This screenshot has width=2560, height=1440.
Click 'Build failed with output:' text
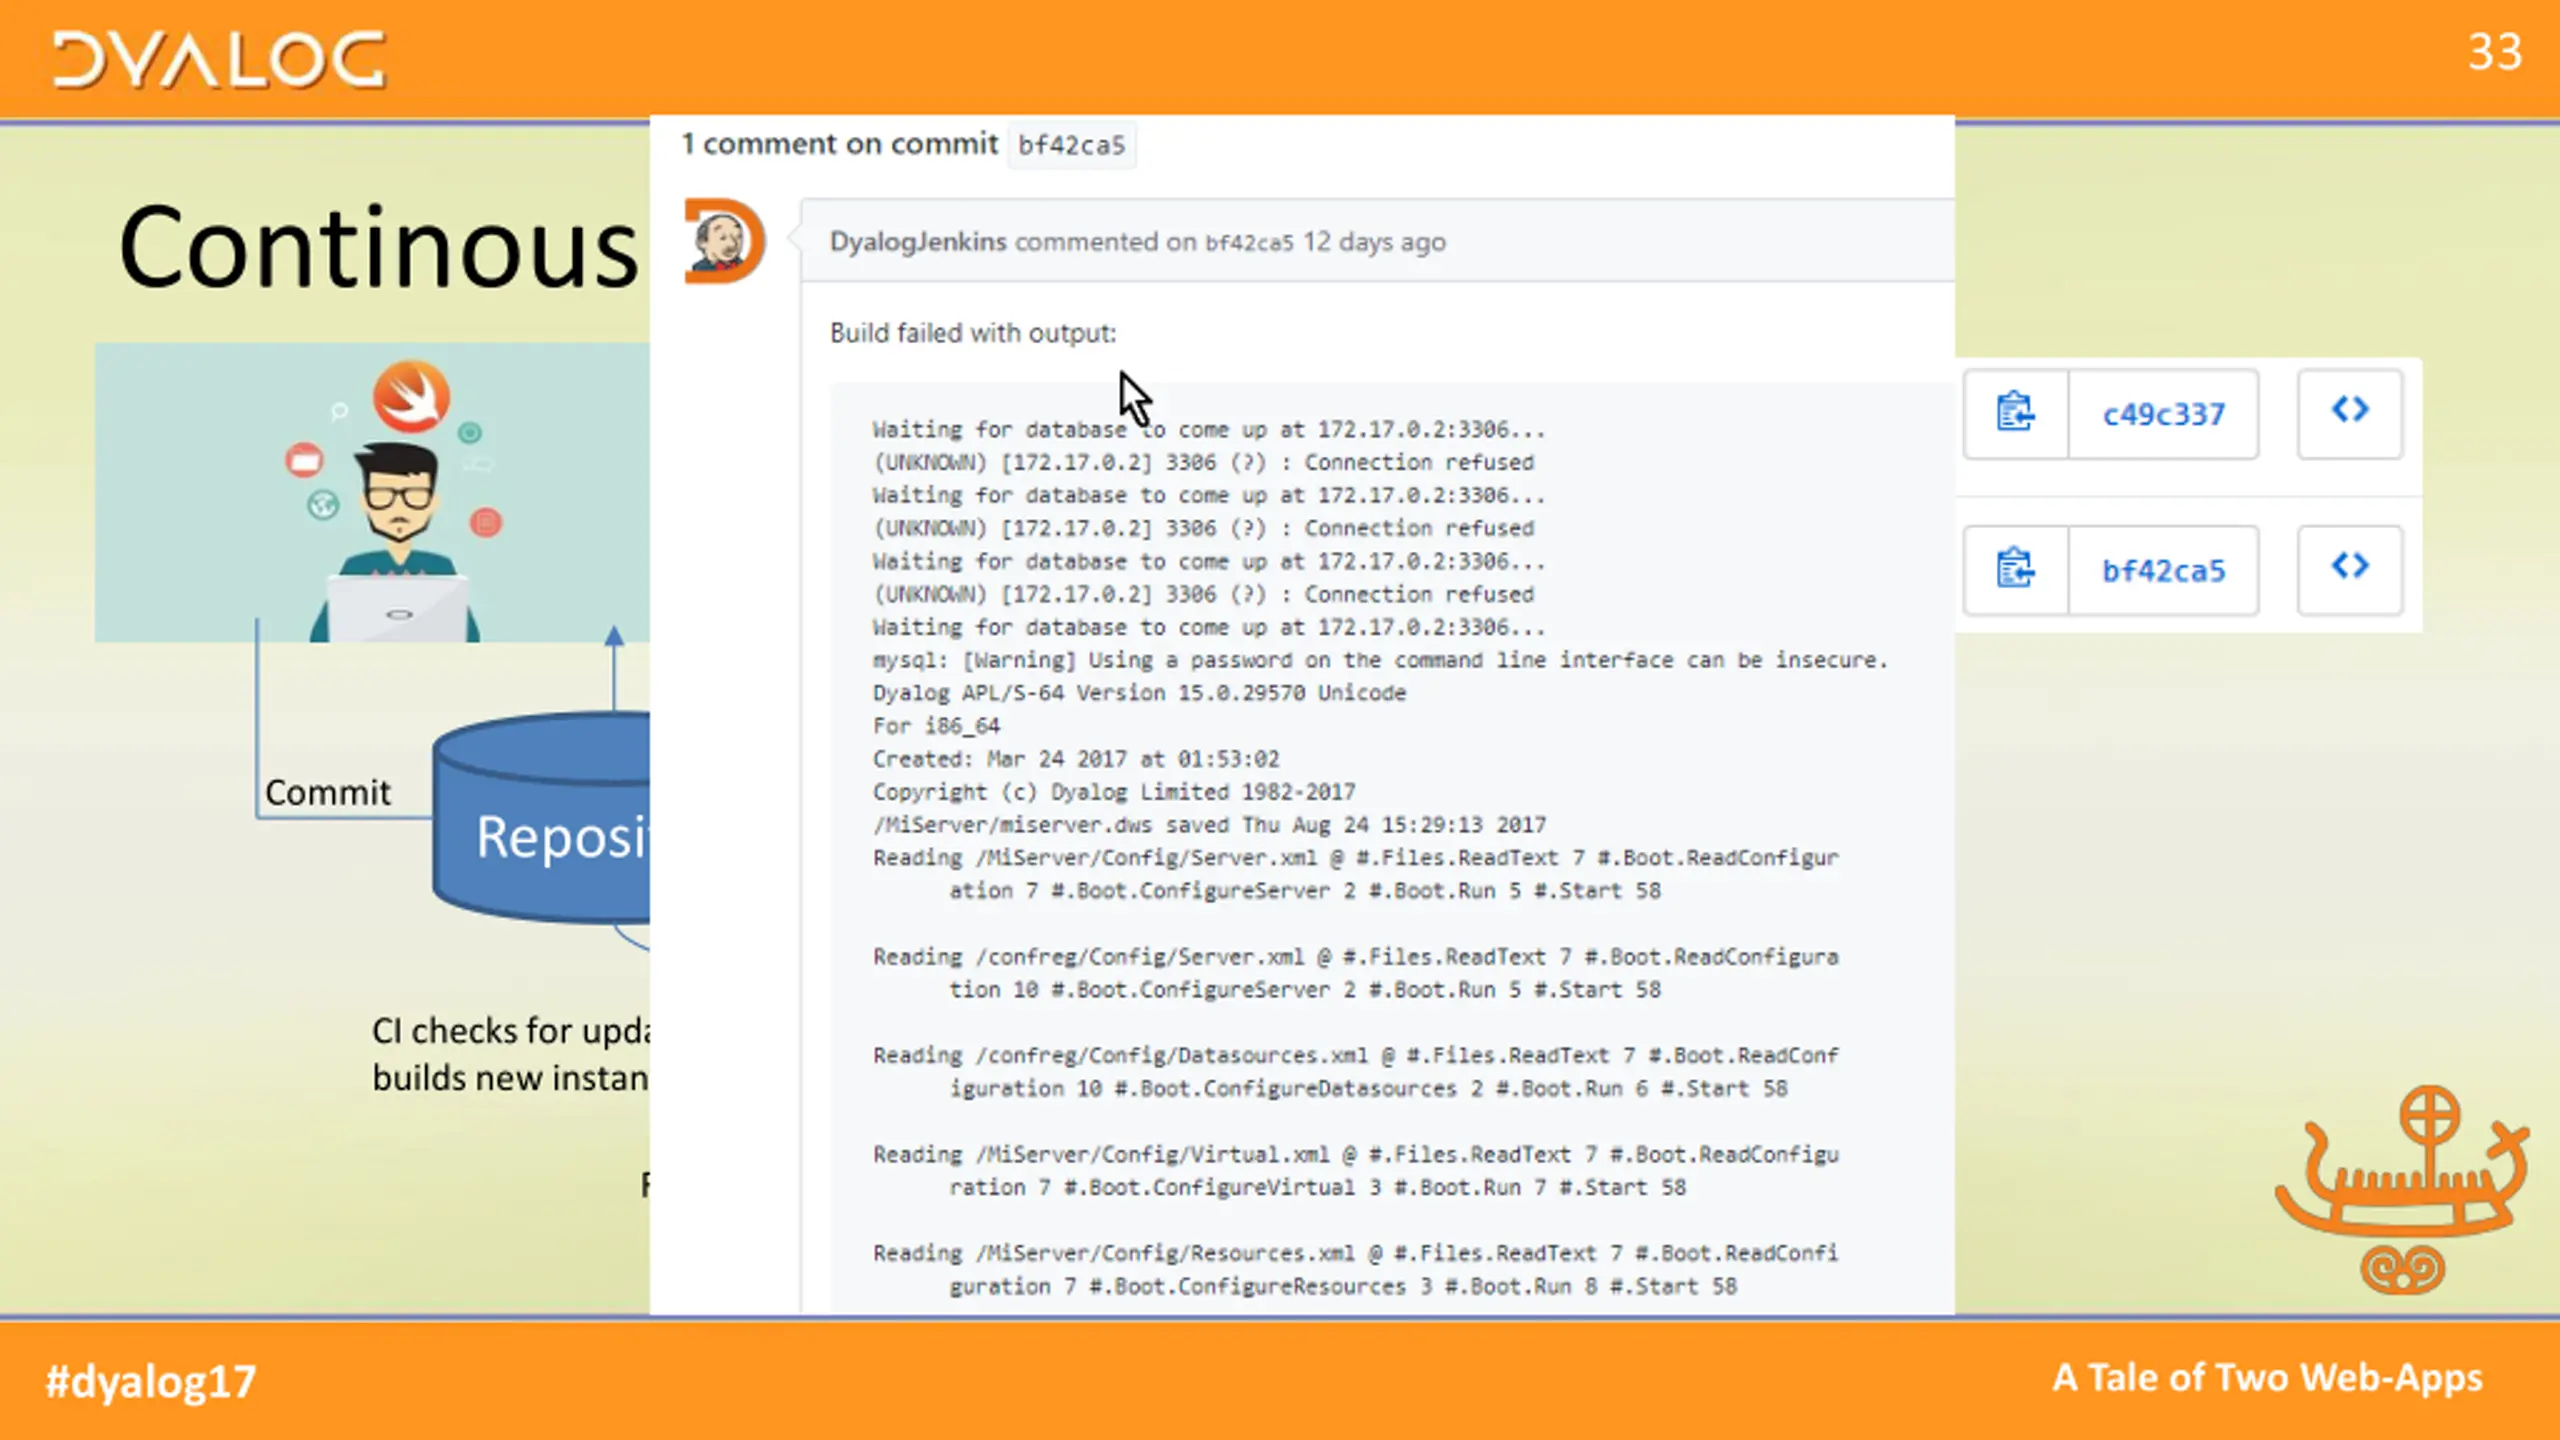972,333
